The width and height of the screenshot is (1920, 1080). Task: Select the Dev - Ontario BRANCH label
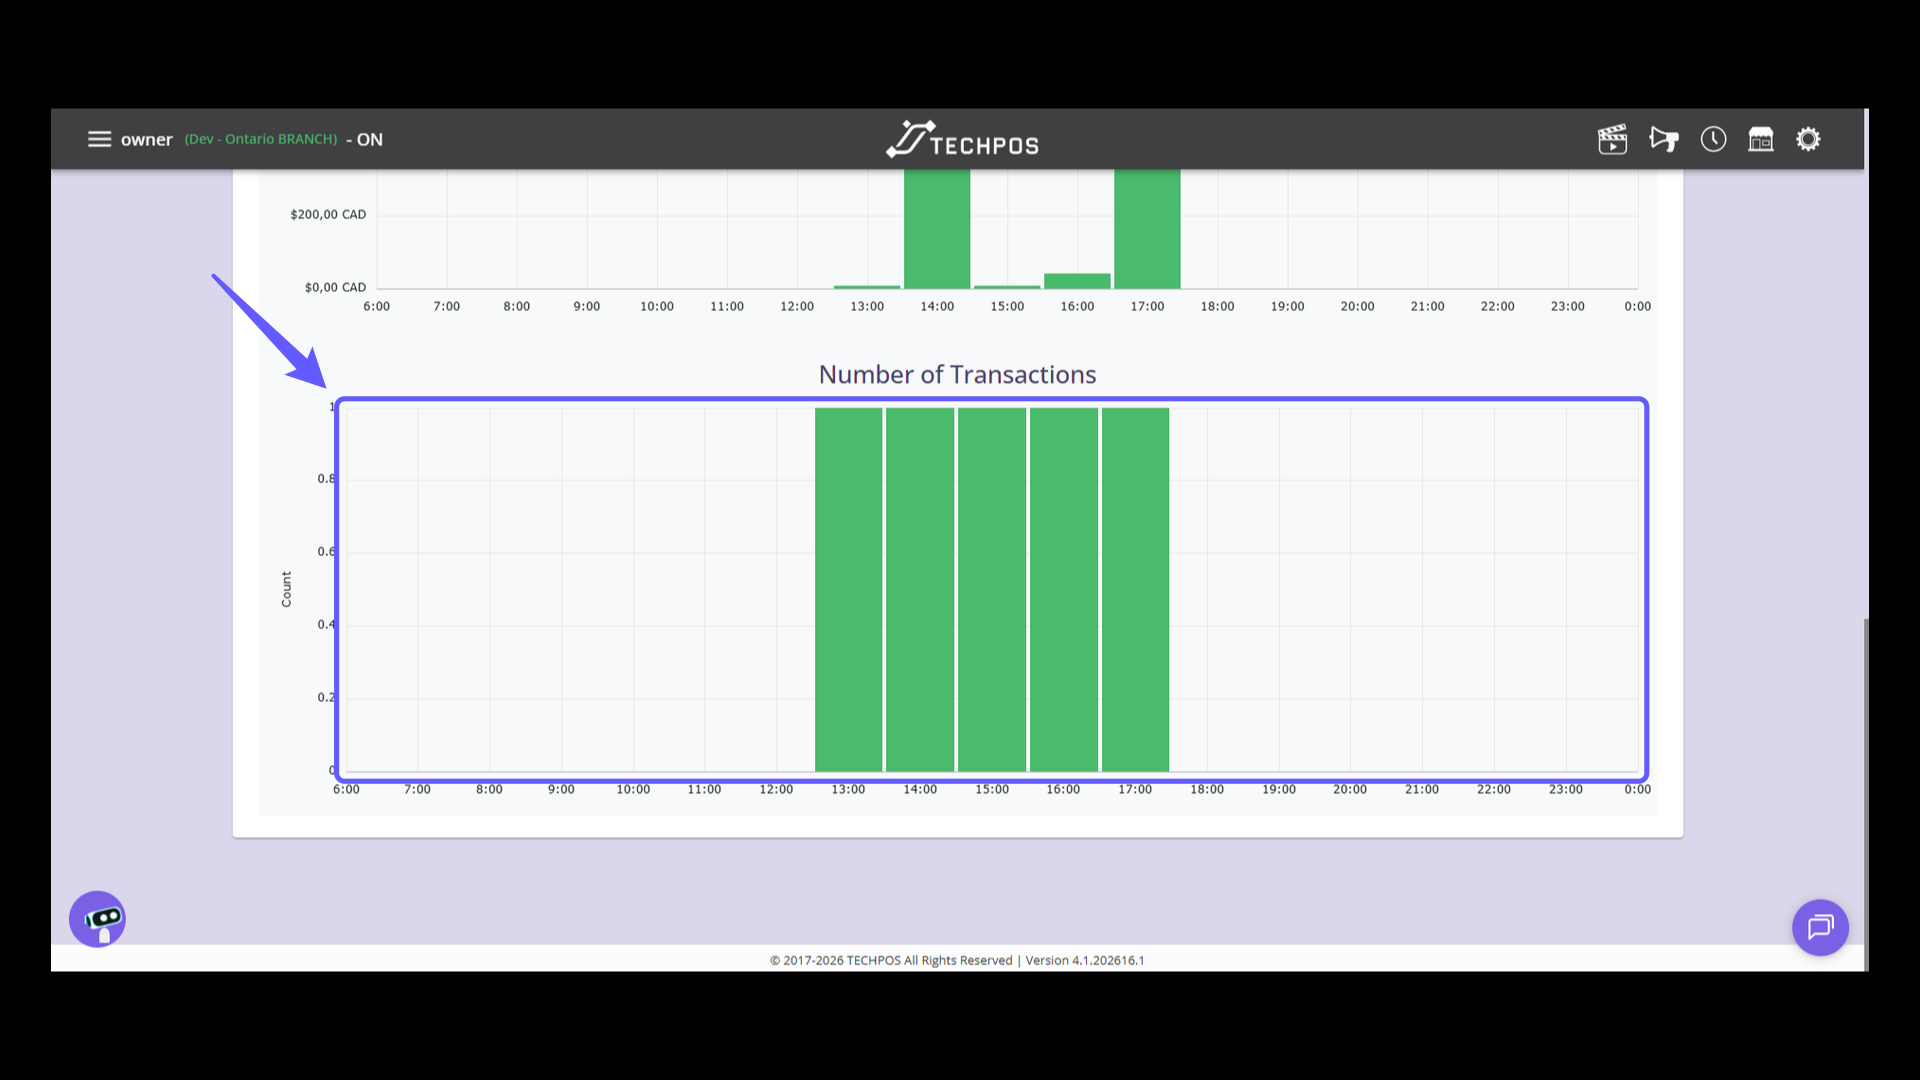pyautogui.click(x=260, y=139)
